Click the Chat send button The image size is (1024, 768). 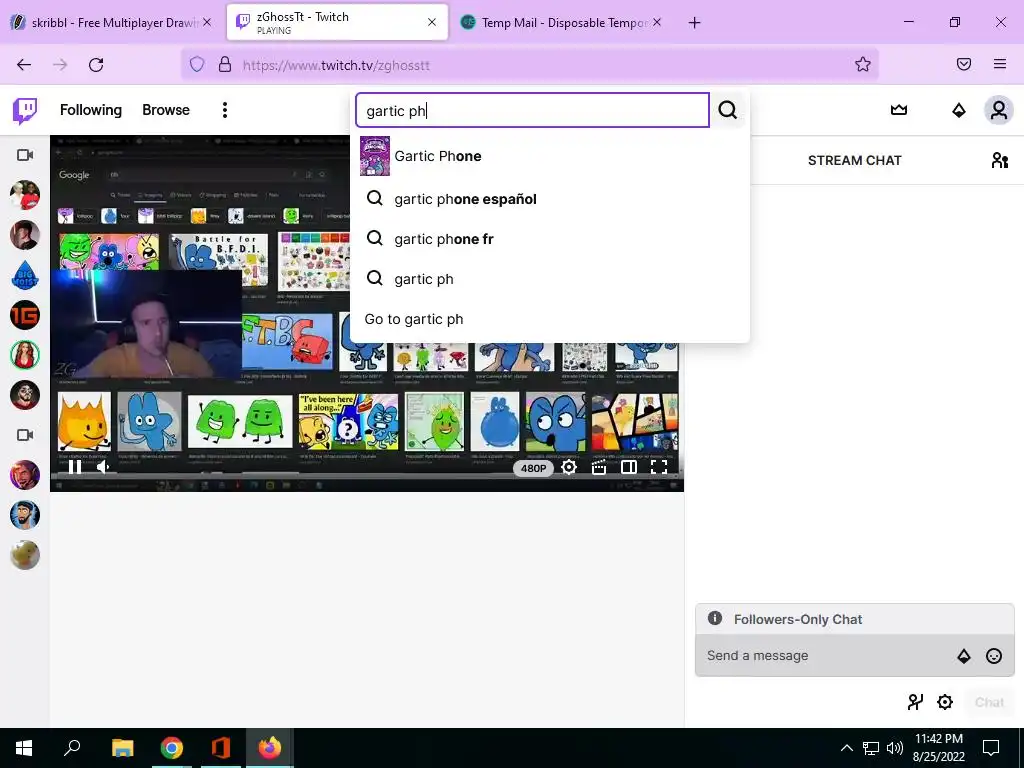point(989,702)
